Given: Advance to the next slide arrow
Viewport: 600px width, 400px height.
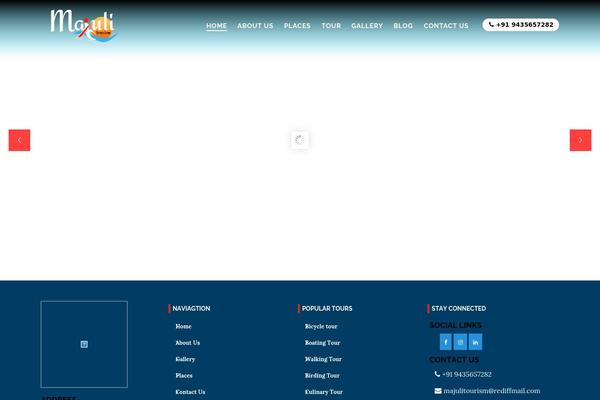Looking at the screenshot, I should click(x=580, y=140).
